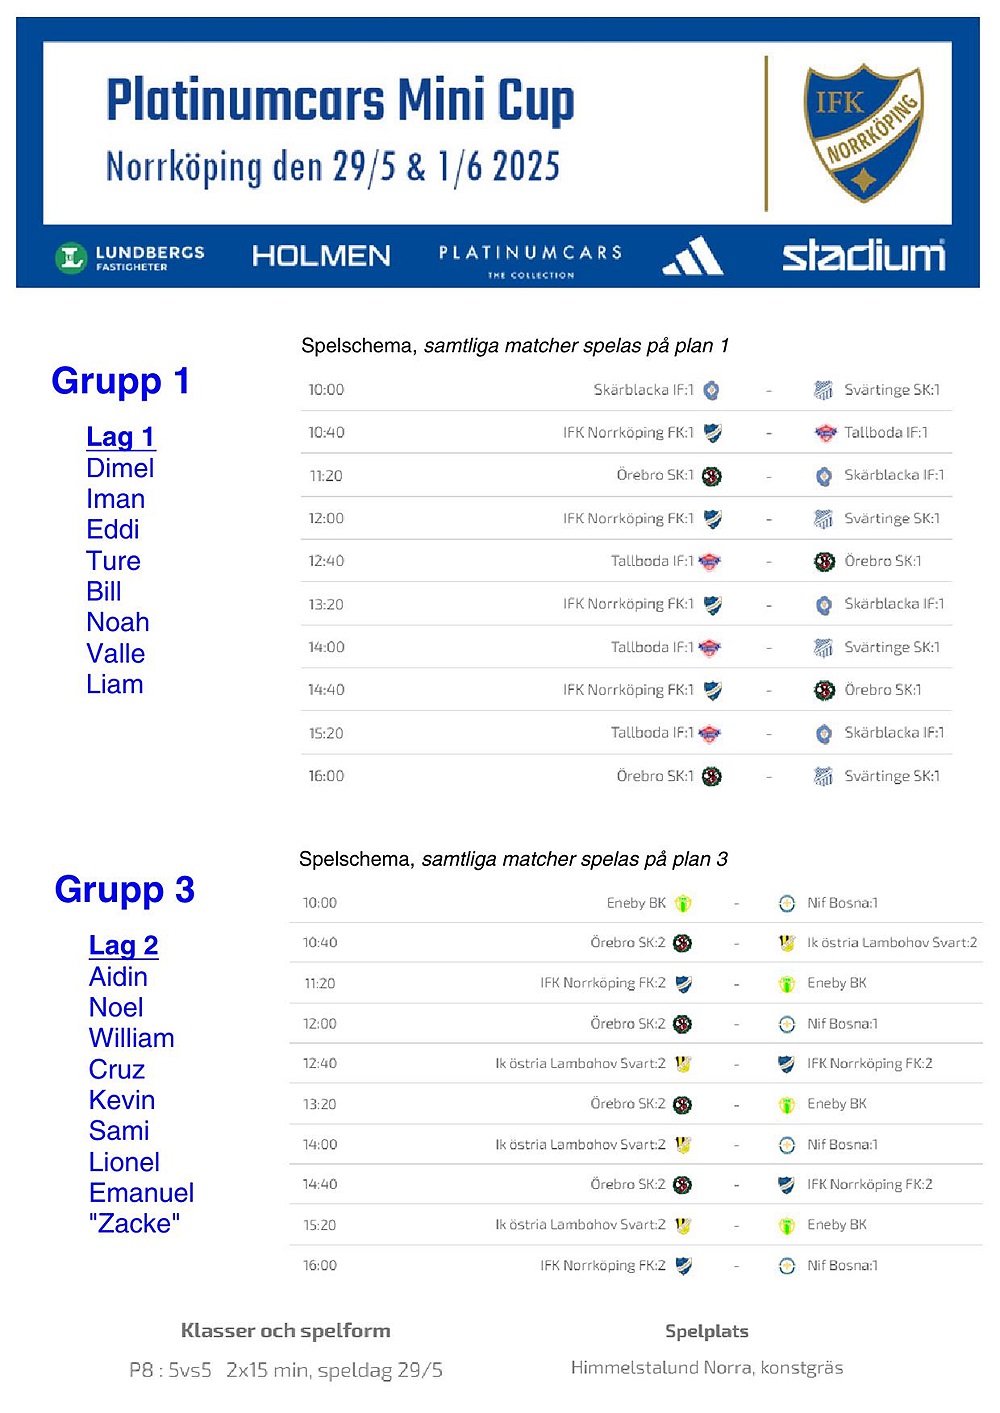
Task: Click the Grupp 3 heading
Action: pos(124,890)
